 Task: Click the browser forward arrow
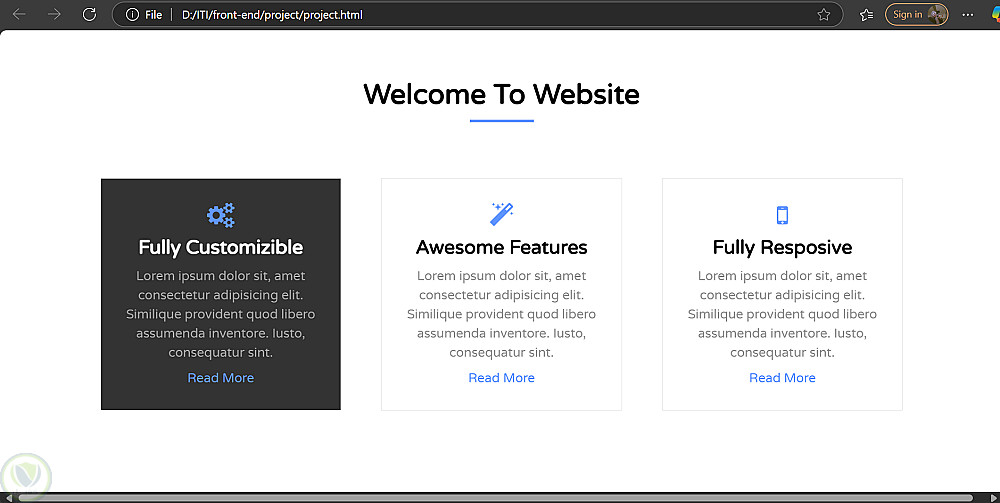click(54, 14)
